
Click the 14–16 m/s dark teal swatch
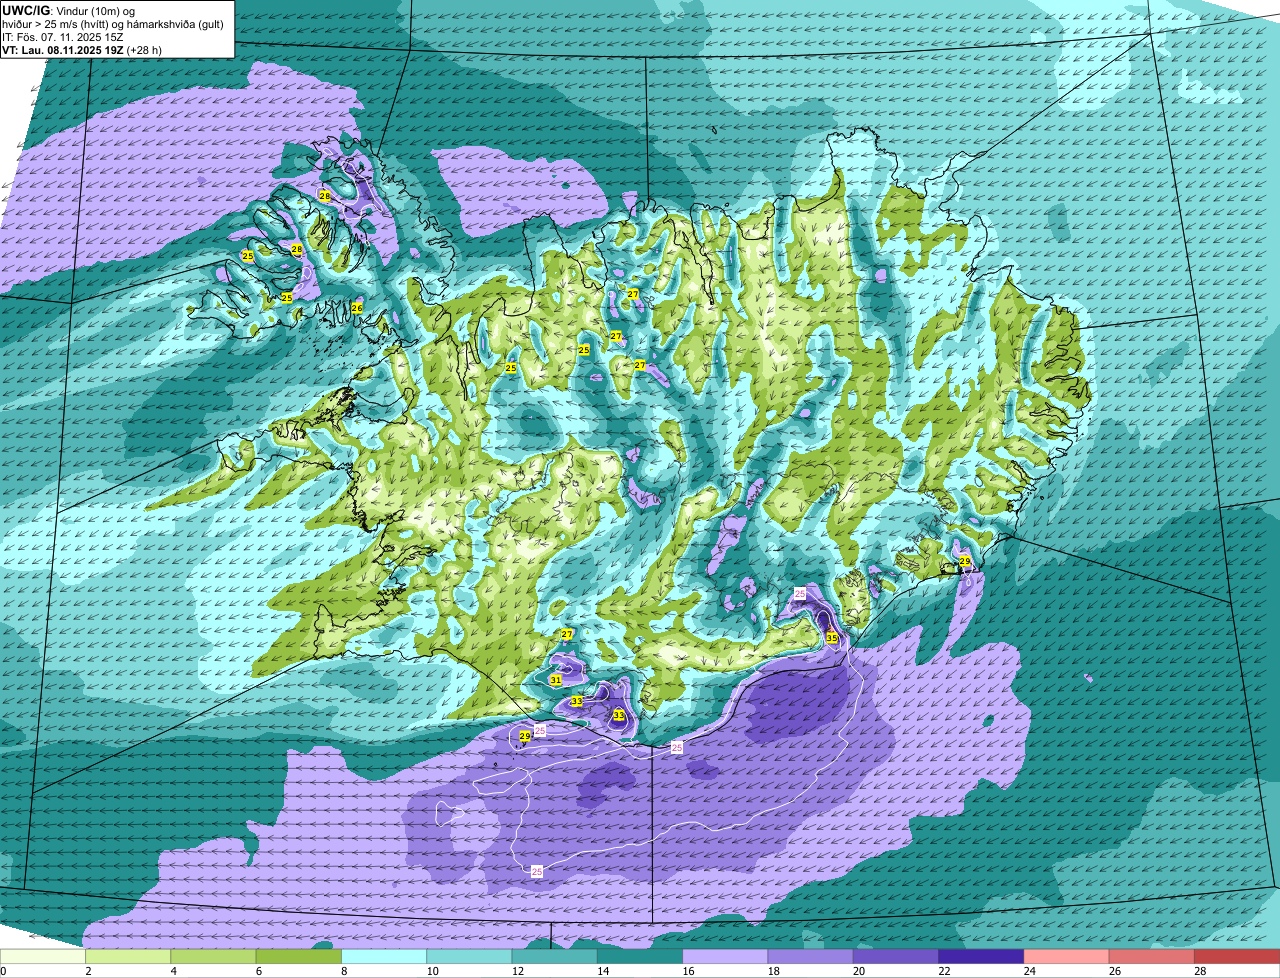click(x=640, y=957)
